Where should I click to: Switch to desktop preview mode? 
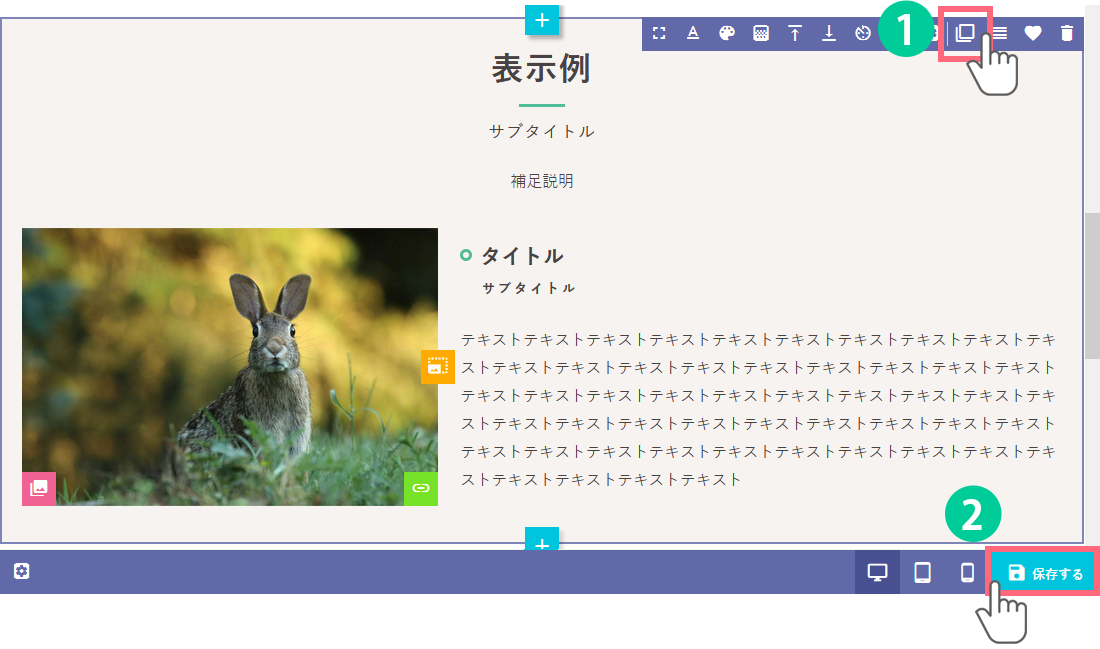tap(877, 572)
